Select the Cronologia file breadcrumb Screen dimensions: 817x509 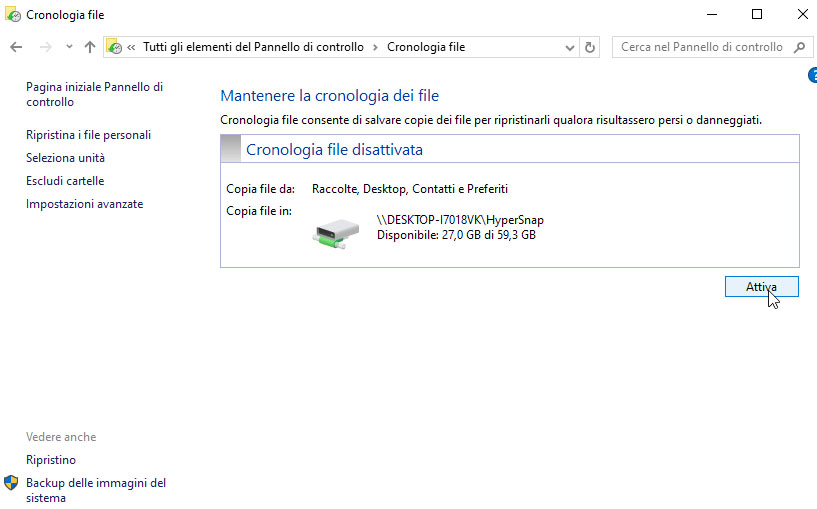coord(425,47)
